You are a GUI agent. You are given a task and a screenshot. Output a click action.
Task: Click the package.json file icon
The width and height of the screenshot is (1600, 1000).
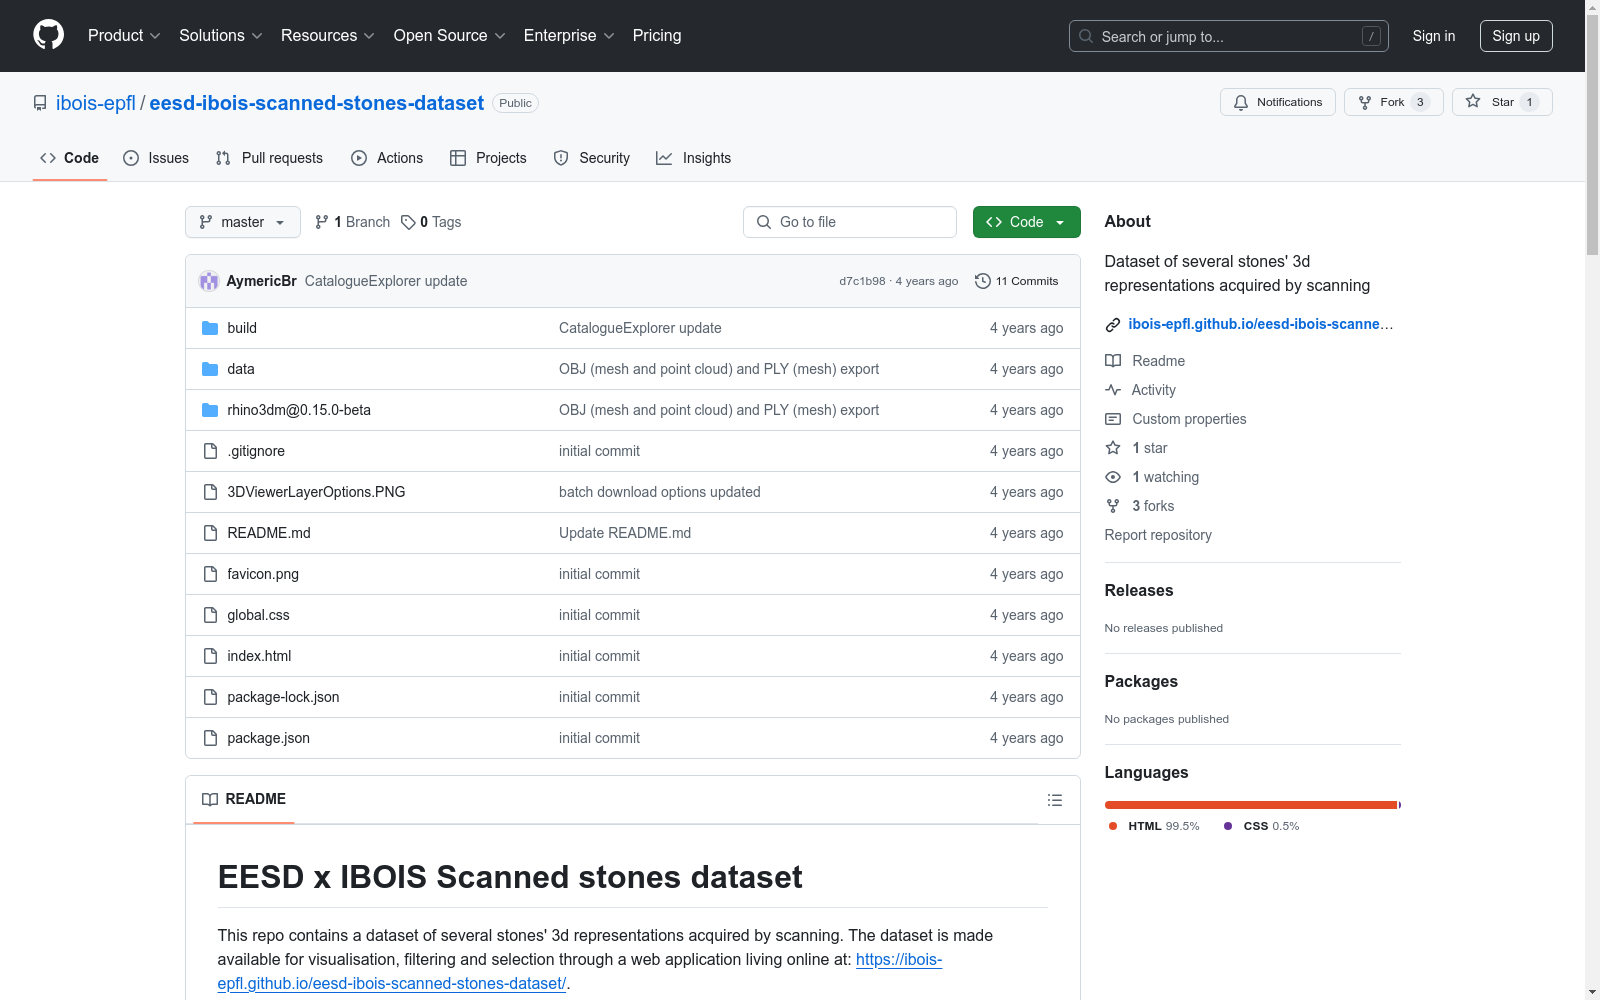coord(210,738)
